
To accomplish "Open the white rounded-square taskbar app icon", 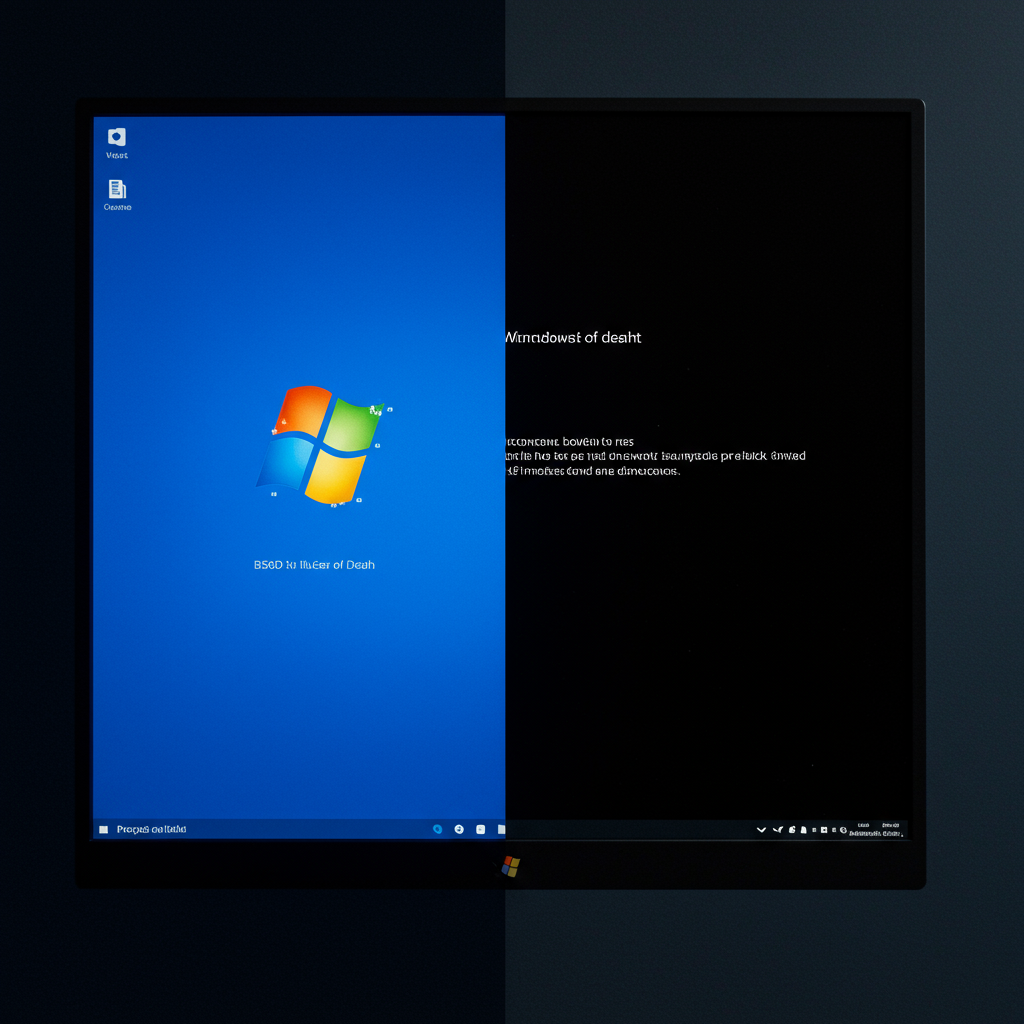I will point(481,829).
